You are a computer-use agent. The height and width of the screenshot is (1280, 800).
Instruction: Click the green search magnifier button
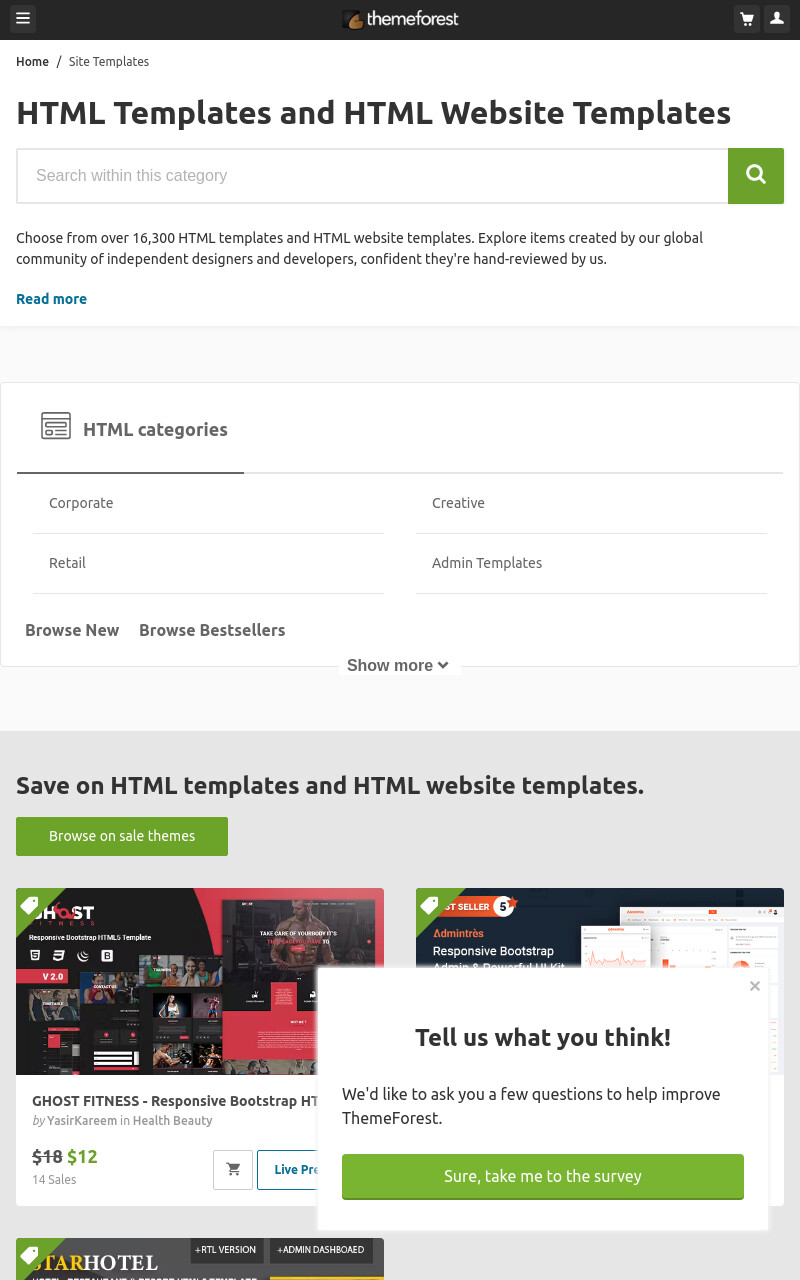point(756,176)
